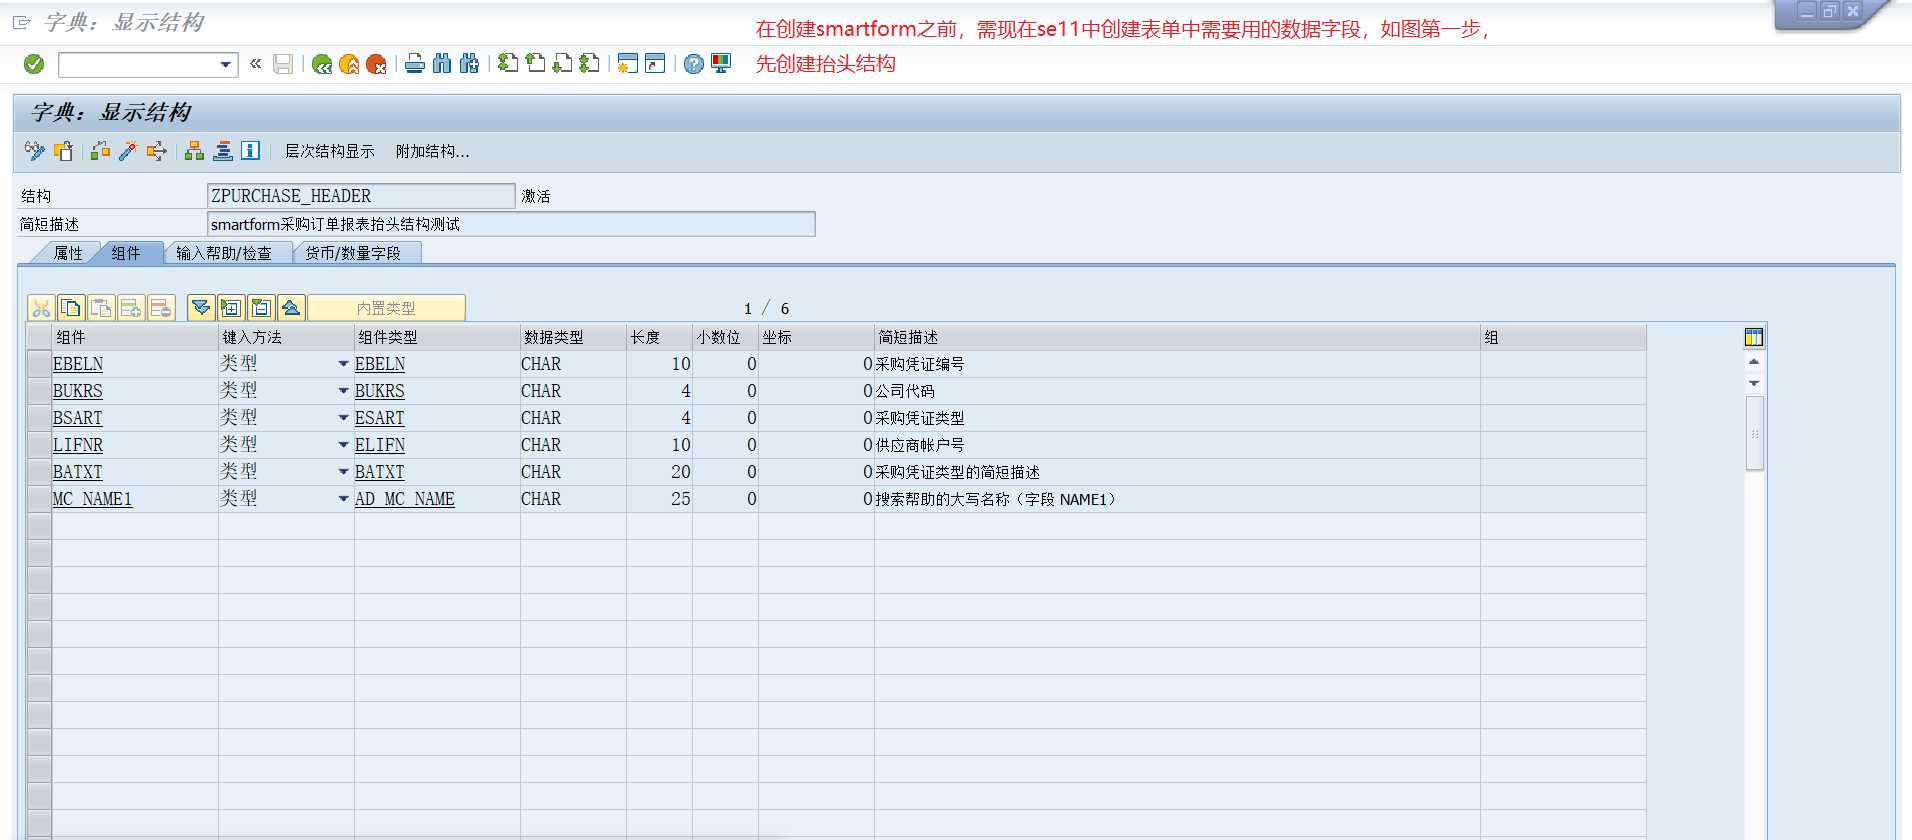Open the window menu icon at top-left
Viewport: 1912px width, 840px height.
(21, 22)
